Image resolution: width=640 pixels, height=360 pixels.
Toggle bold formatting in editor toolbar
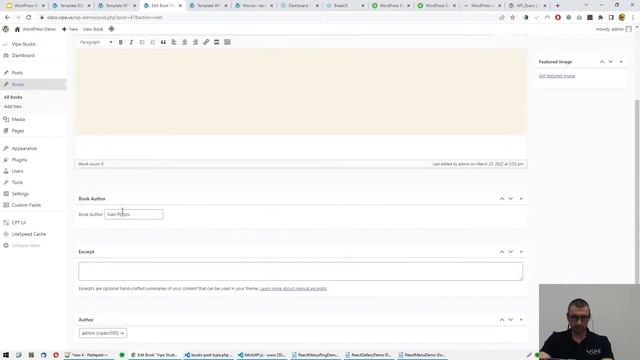click(x=121, y=42)
